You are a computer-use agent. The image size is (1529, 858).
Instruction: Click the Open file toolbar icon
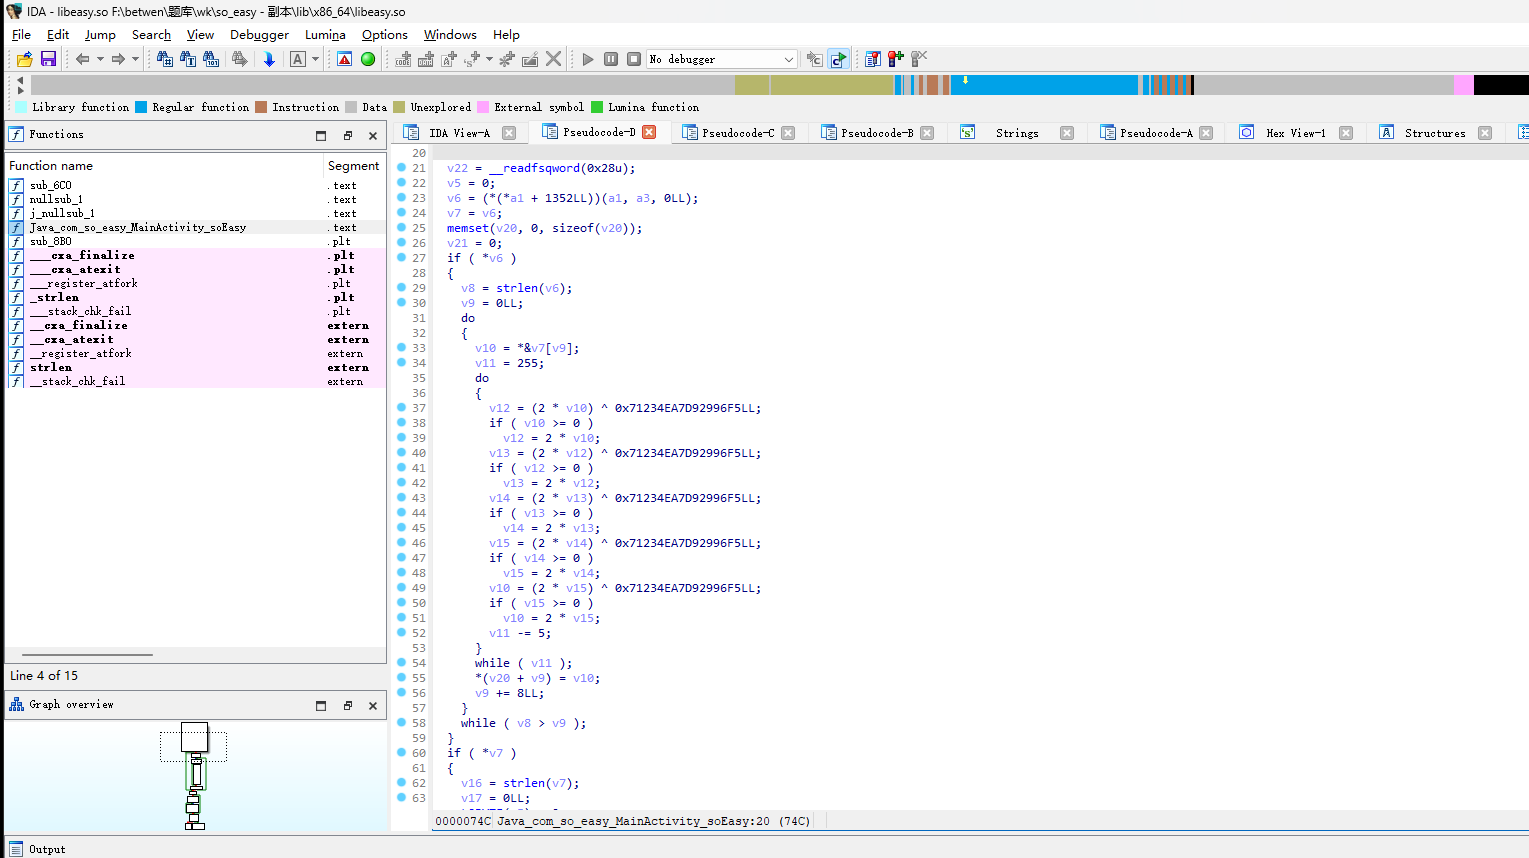pyautogui.click(x=25, y=60)
